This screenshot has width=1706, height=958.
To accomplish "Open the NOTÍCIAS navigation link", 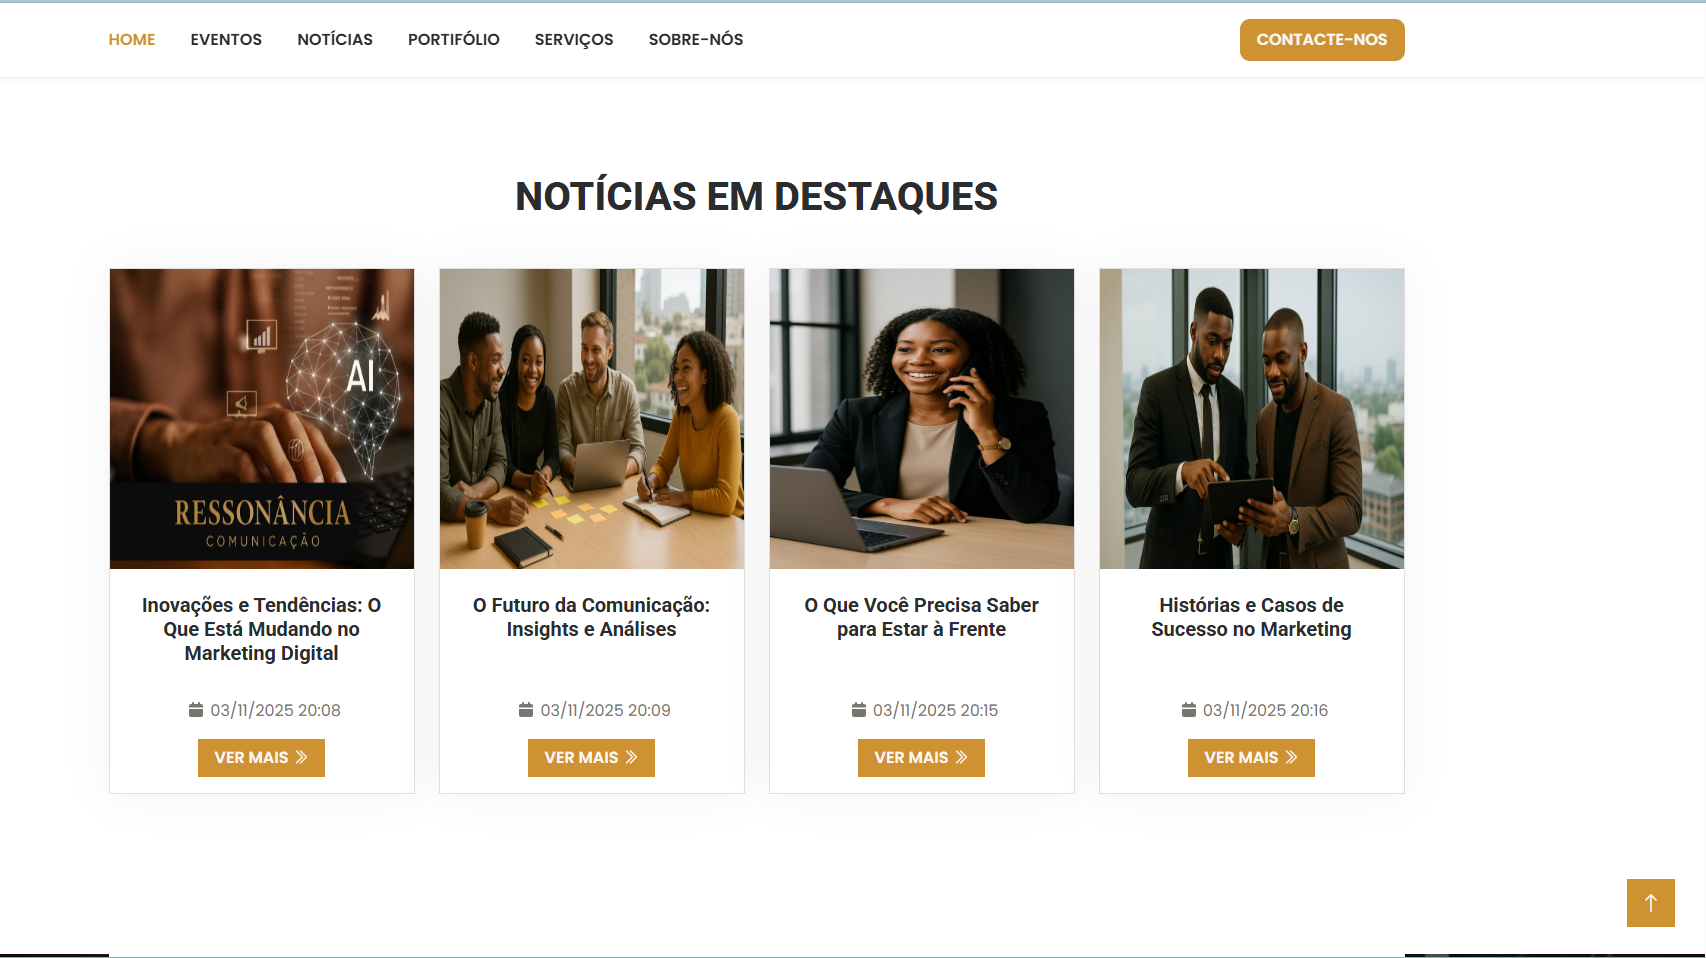I will [x=335, y=40].
